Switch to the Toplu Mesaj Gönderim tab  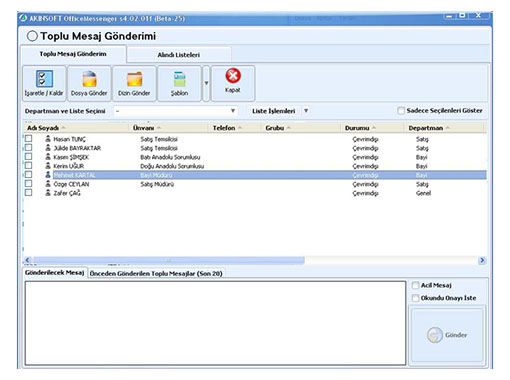tap(73, 54)
